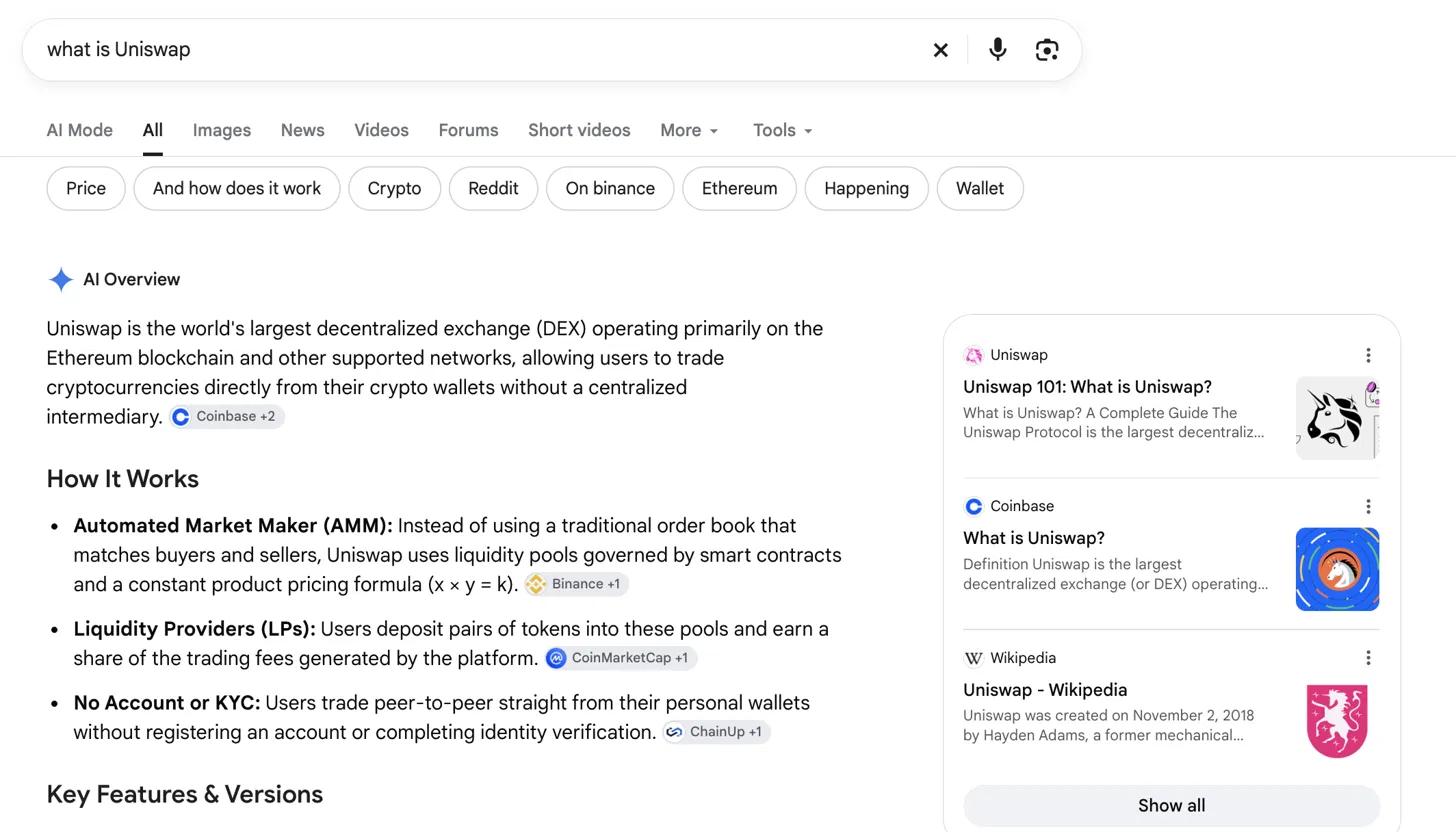
Task: Click the AI Overview sparkle icon
Action: (x=61, y=280)
